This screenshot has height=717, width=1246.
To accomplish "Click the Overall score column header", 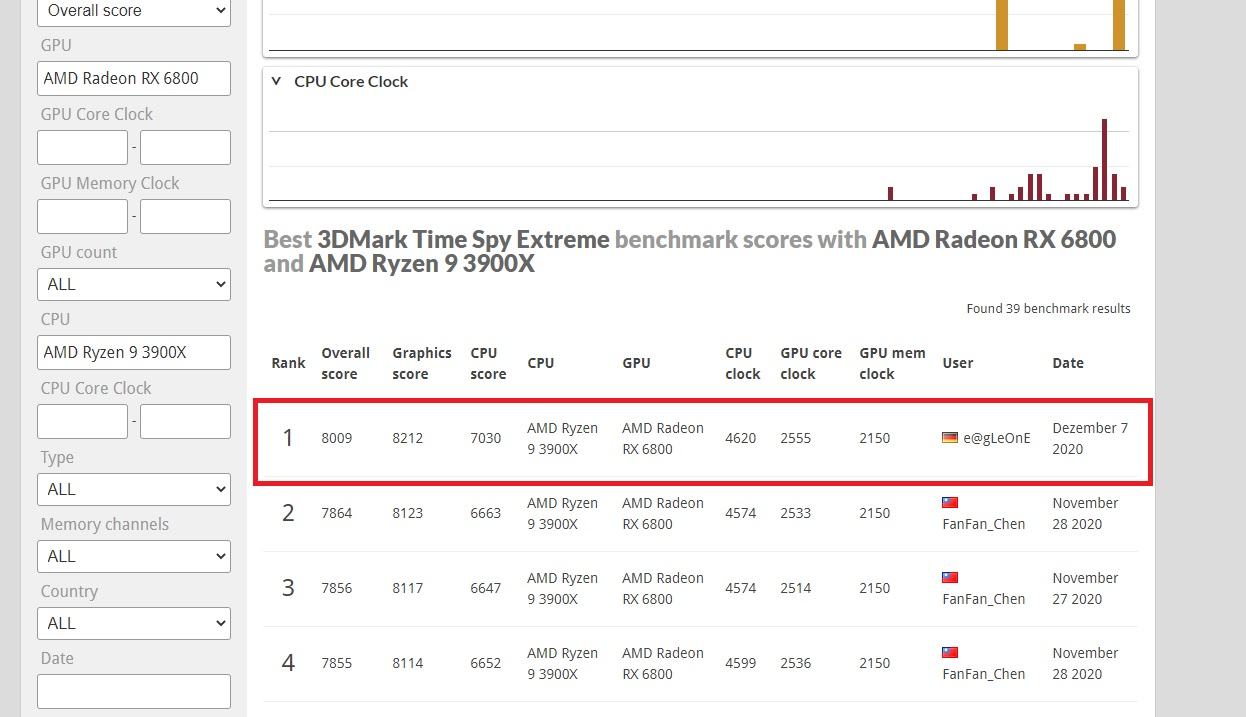I will point(345,363).
